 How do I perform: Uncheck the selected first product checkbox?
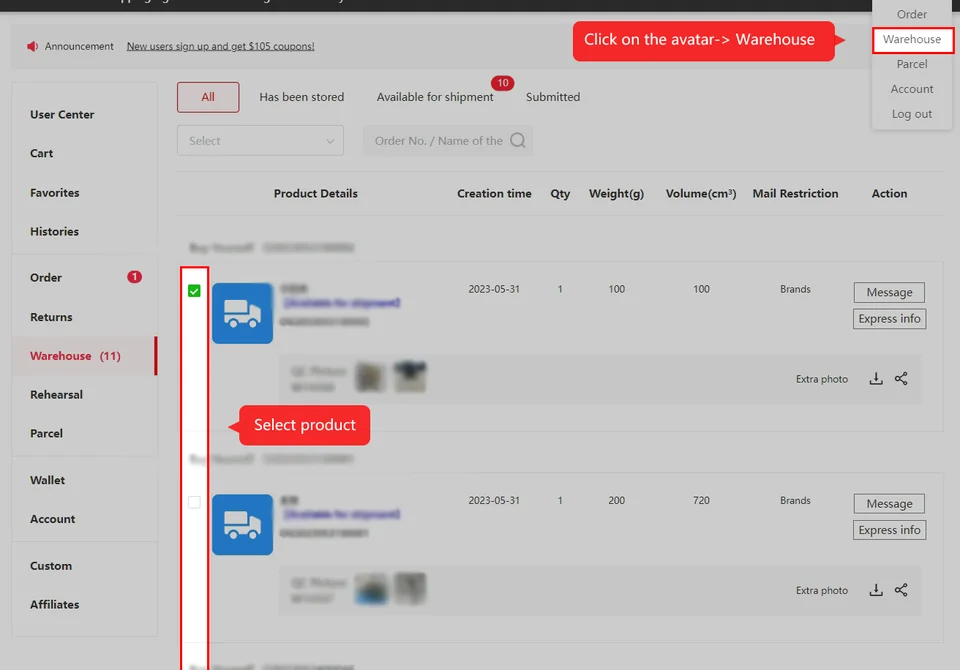[x=194, y=291]
